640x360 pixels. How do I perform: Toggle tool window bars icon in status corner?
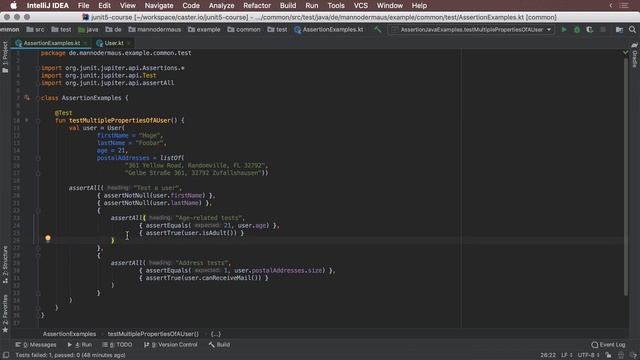(x=6, y=355)
